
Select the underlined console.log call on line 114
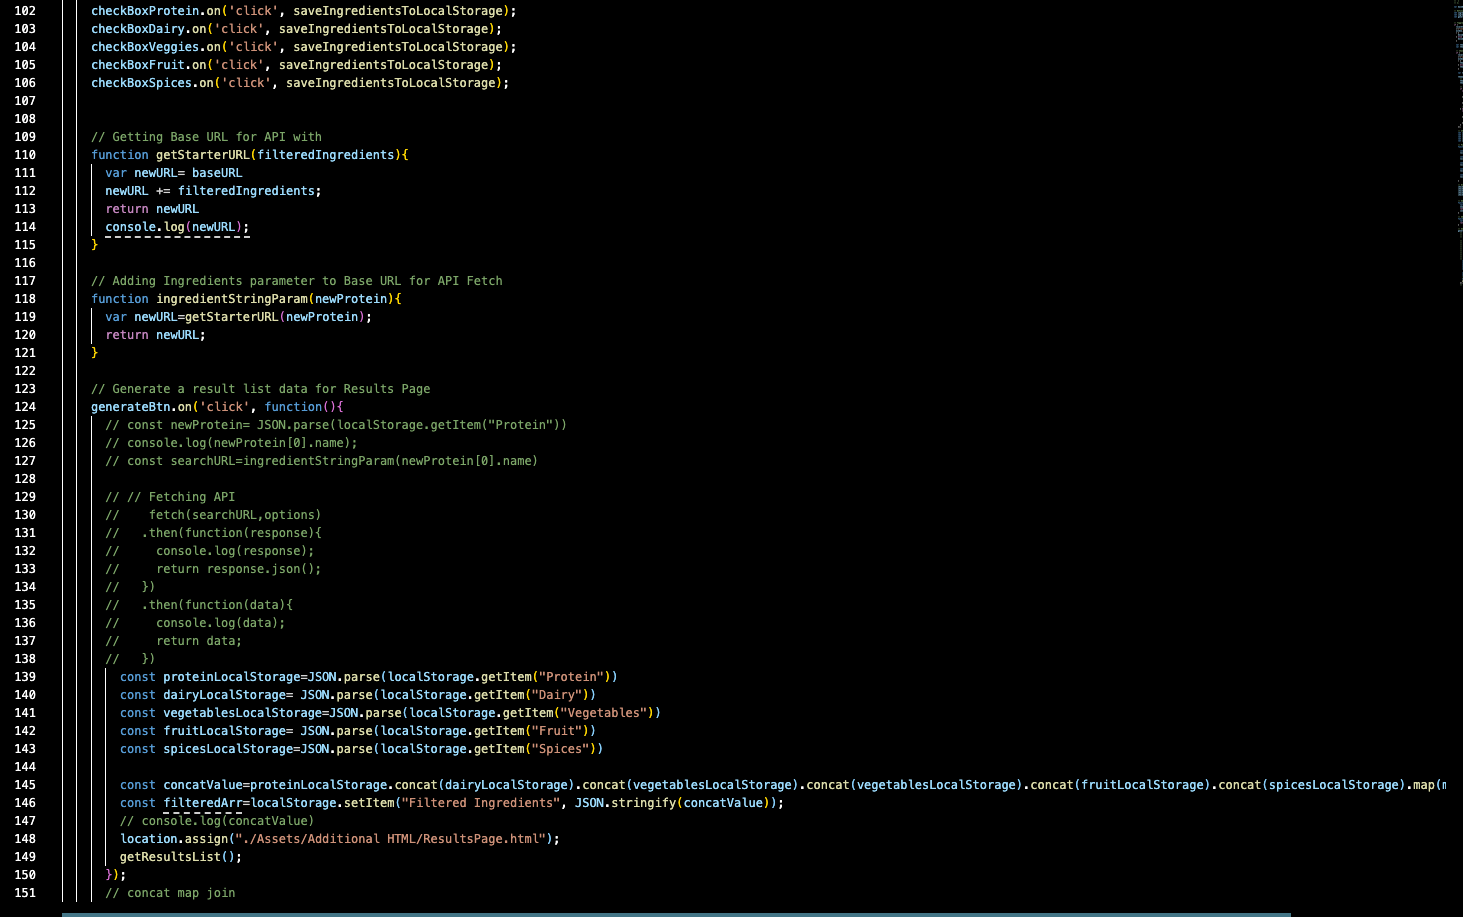(x=176, y=226)
